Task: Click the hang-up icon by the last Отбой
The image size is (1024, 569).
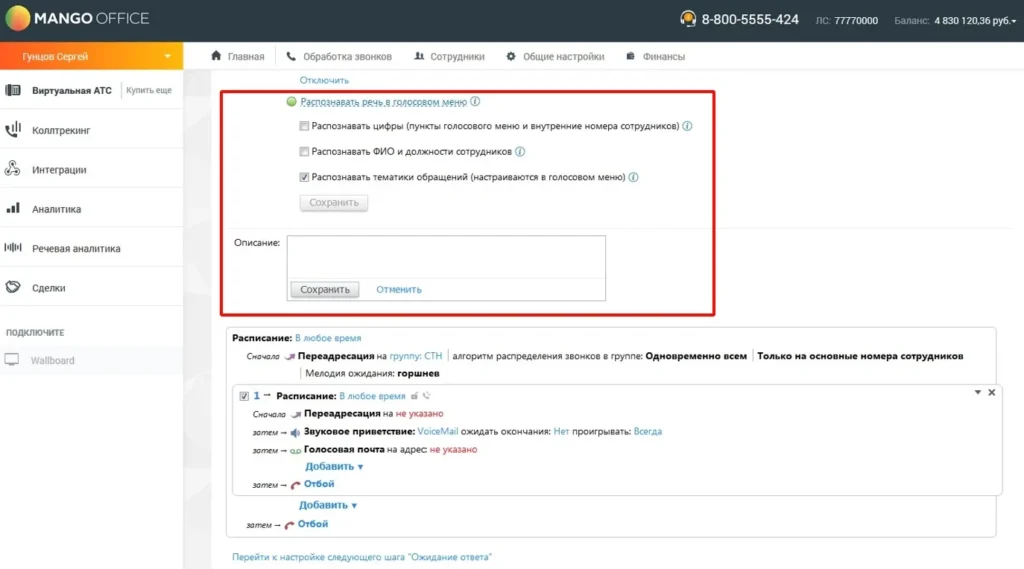Action: click(289, 525)
